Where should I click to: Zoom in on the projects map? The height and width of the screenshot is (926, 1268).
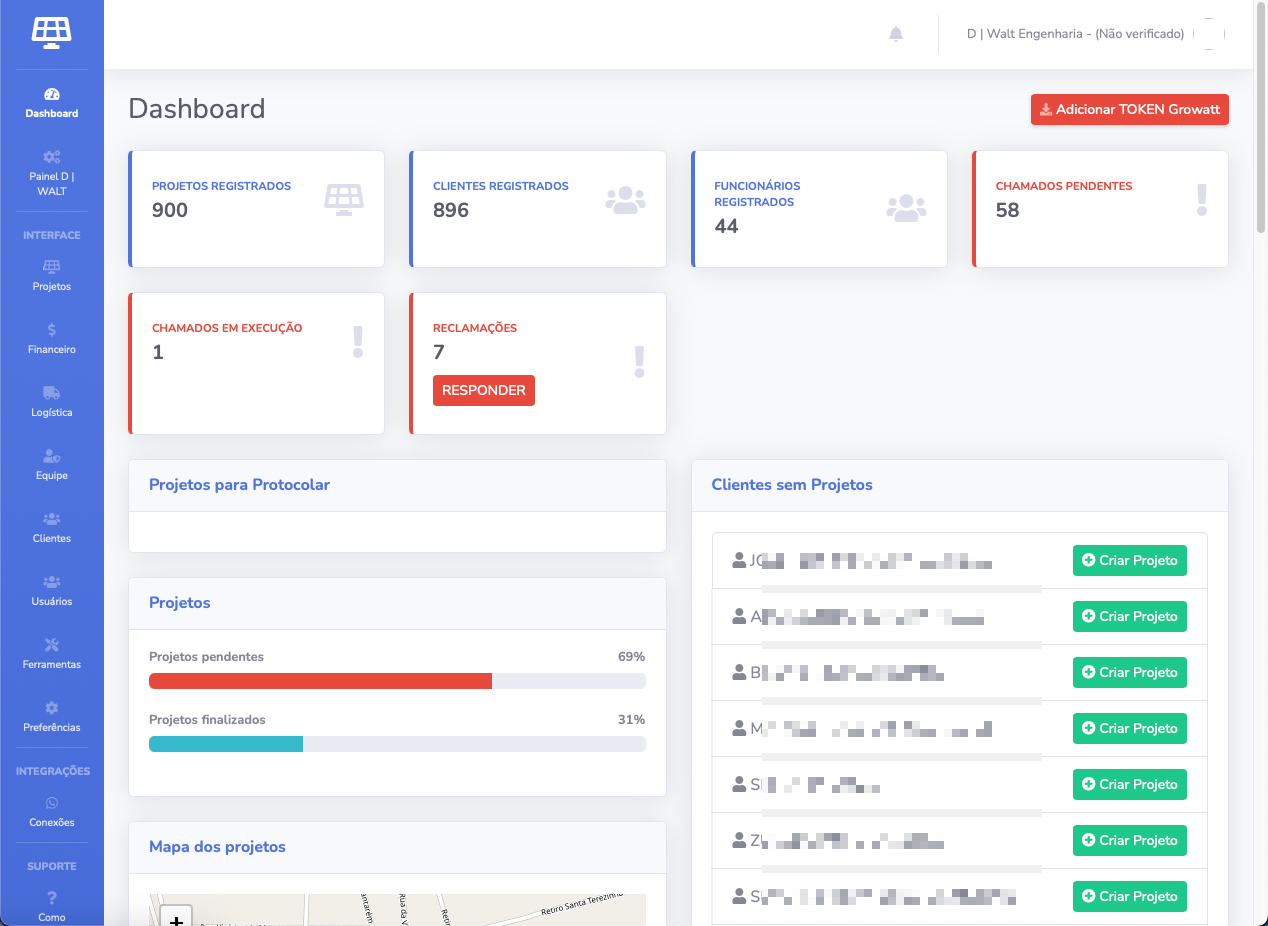point(176,918)
